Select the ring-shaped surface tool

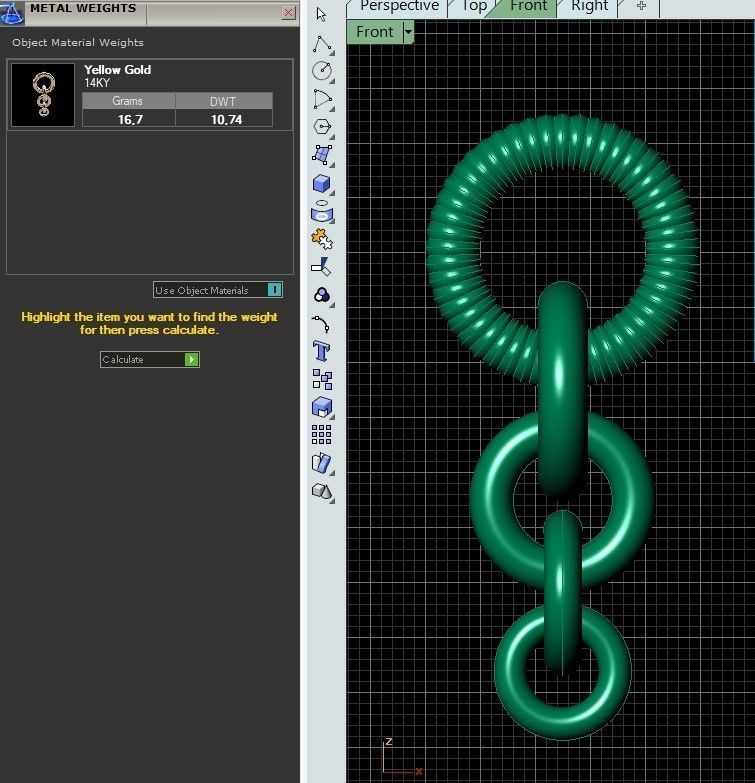[x=323, y=211]
